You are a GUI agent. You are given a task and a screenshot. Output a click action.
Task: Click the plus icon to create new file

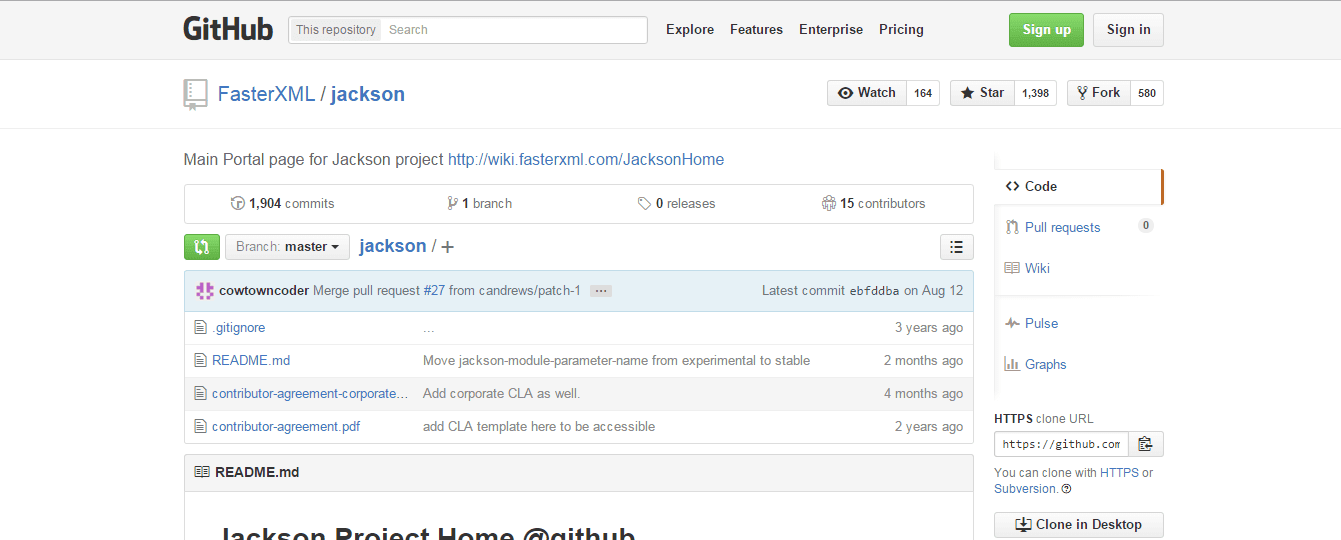pos(447,247)
